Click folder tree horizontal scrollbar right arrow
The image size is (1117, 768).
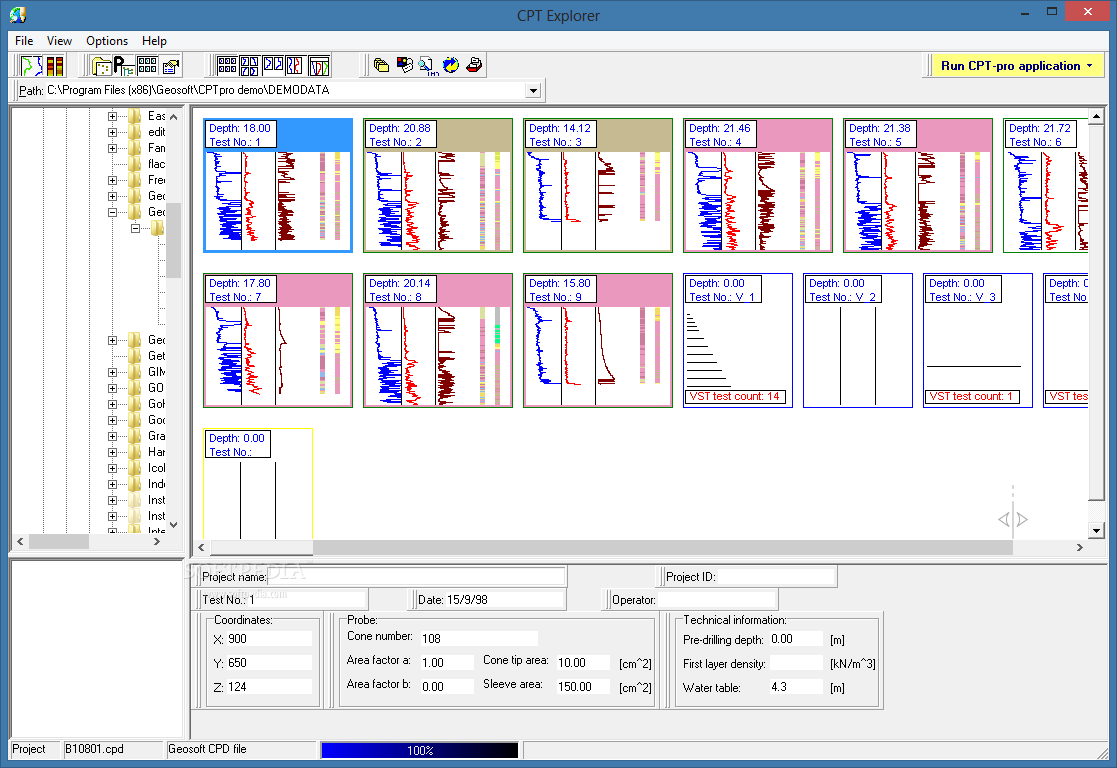tap(157, 541)
